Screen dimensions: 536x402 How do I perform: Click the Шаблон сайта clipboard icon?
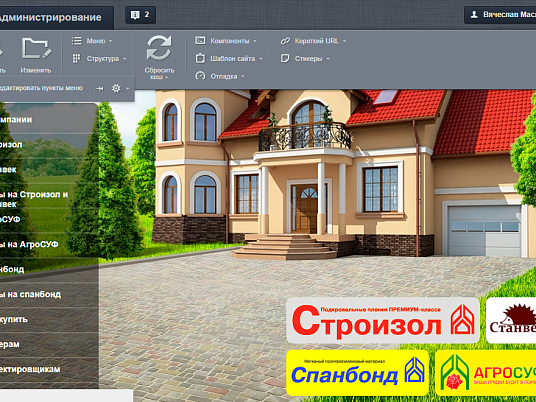pyautogui.click(x=200, y=58)
